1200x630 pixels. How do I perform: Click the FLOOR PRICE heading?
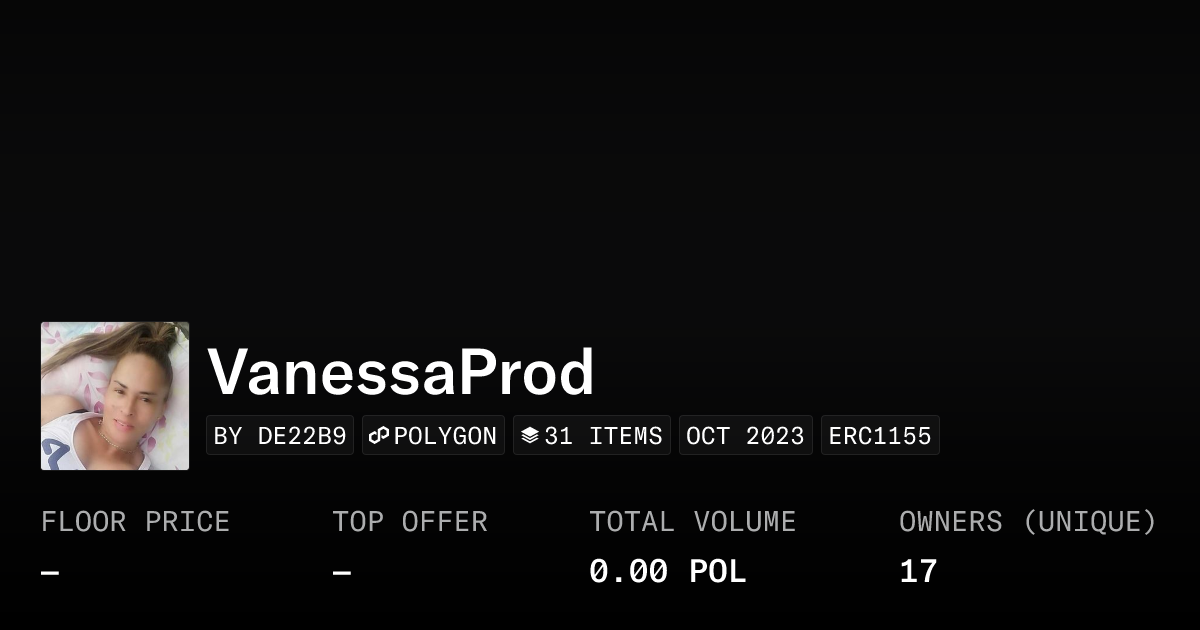click(x=135, y=522)
